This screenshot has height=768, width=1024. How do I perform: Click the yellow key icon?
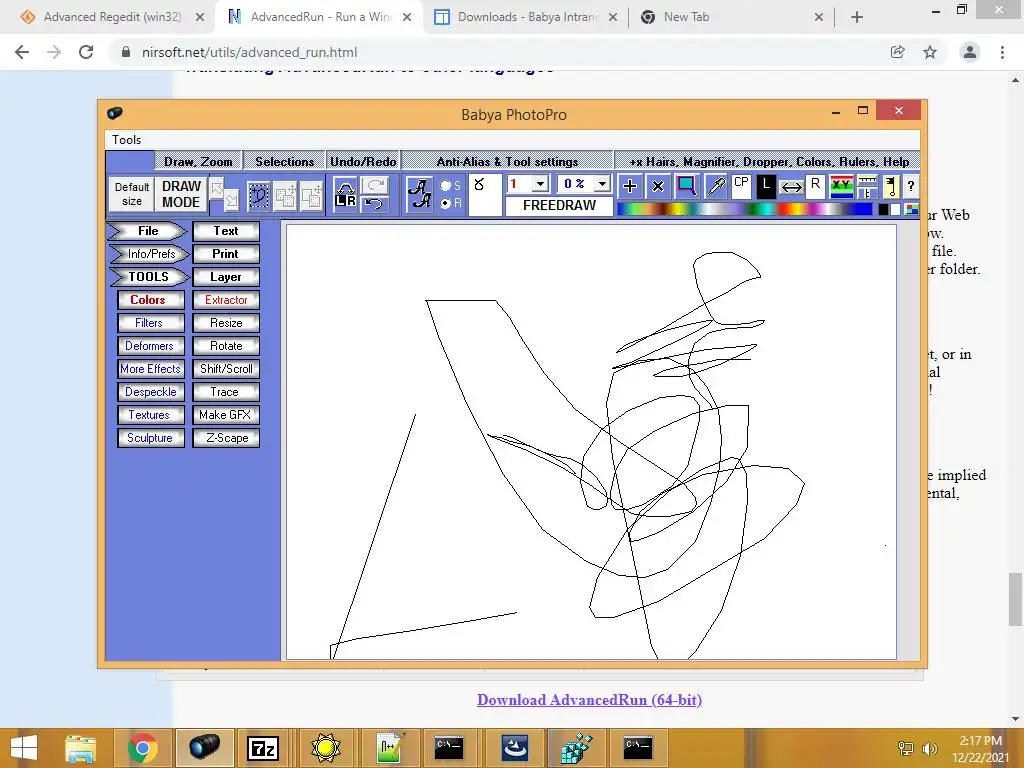891,187
